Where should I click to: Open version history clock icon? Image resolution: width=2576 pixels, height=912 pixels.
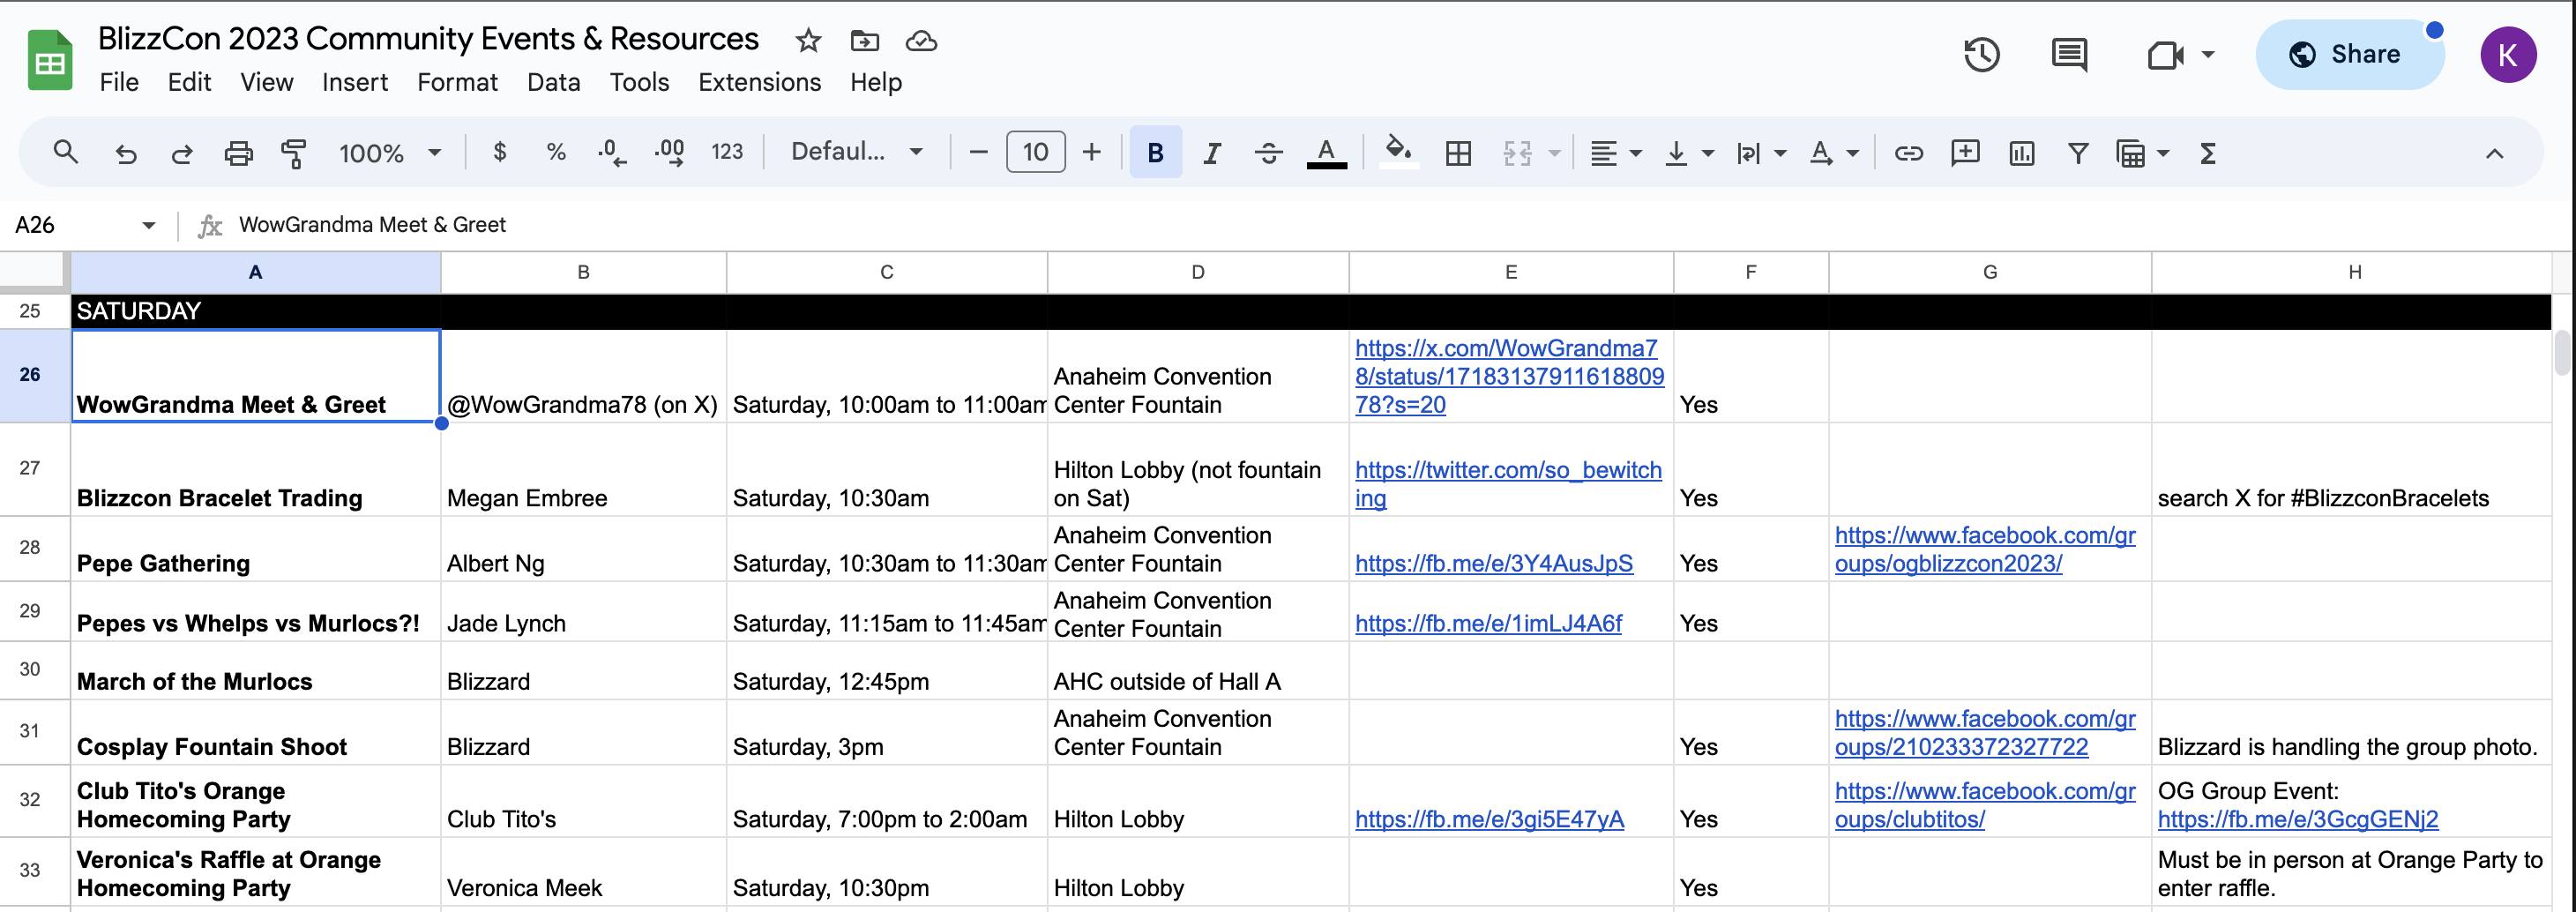(x=1982, y=54)
